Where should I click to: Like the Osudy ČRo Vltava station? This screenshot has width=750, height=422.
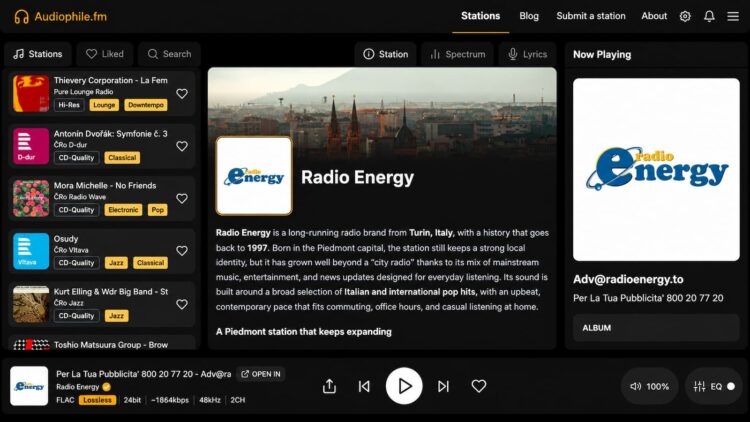[182, 251]
